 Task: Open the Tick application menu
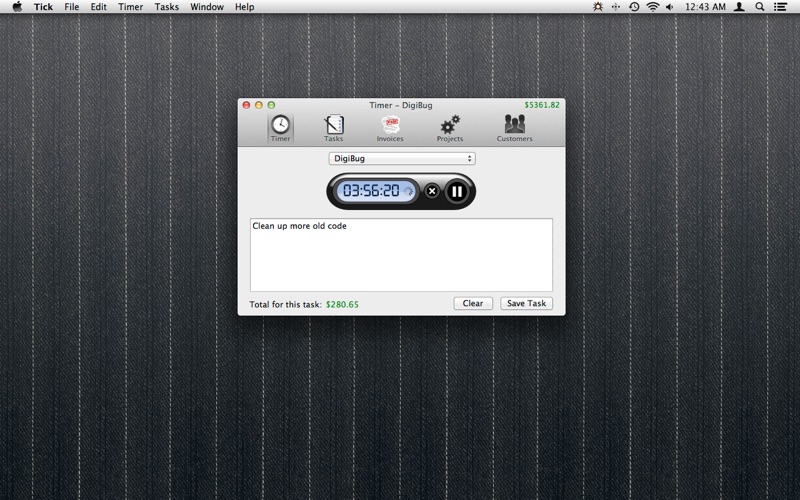[43, 7]
